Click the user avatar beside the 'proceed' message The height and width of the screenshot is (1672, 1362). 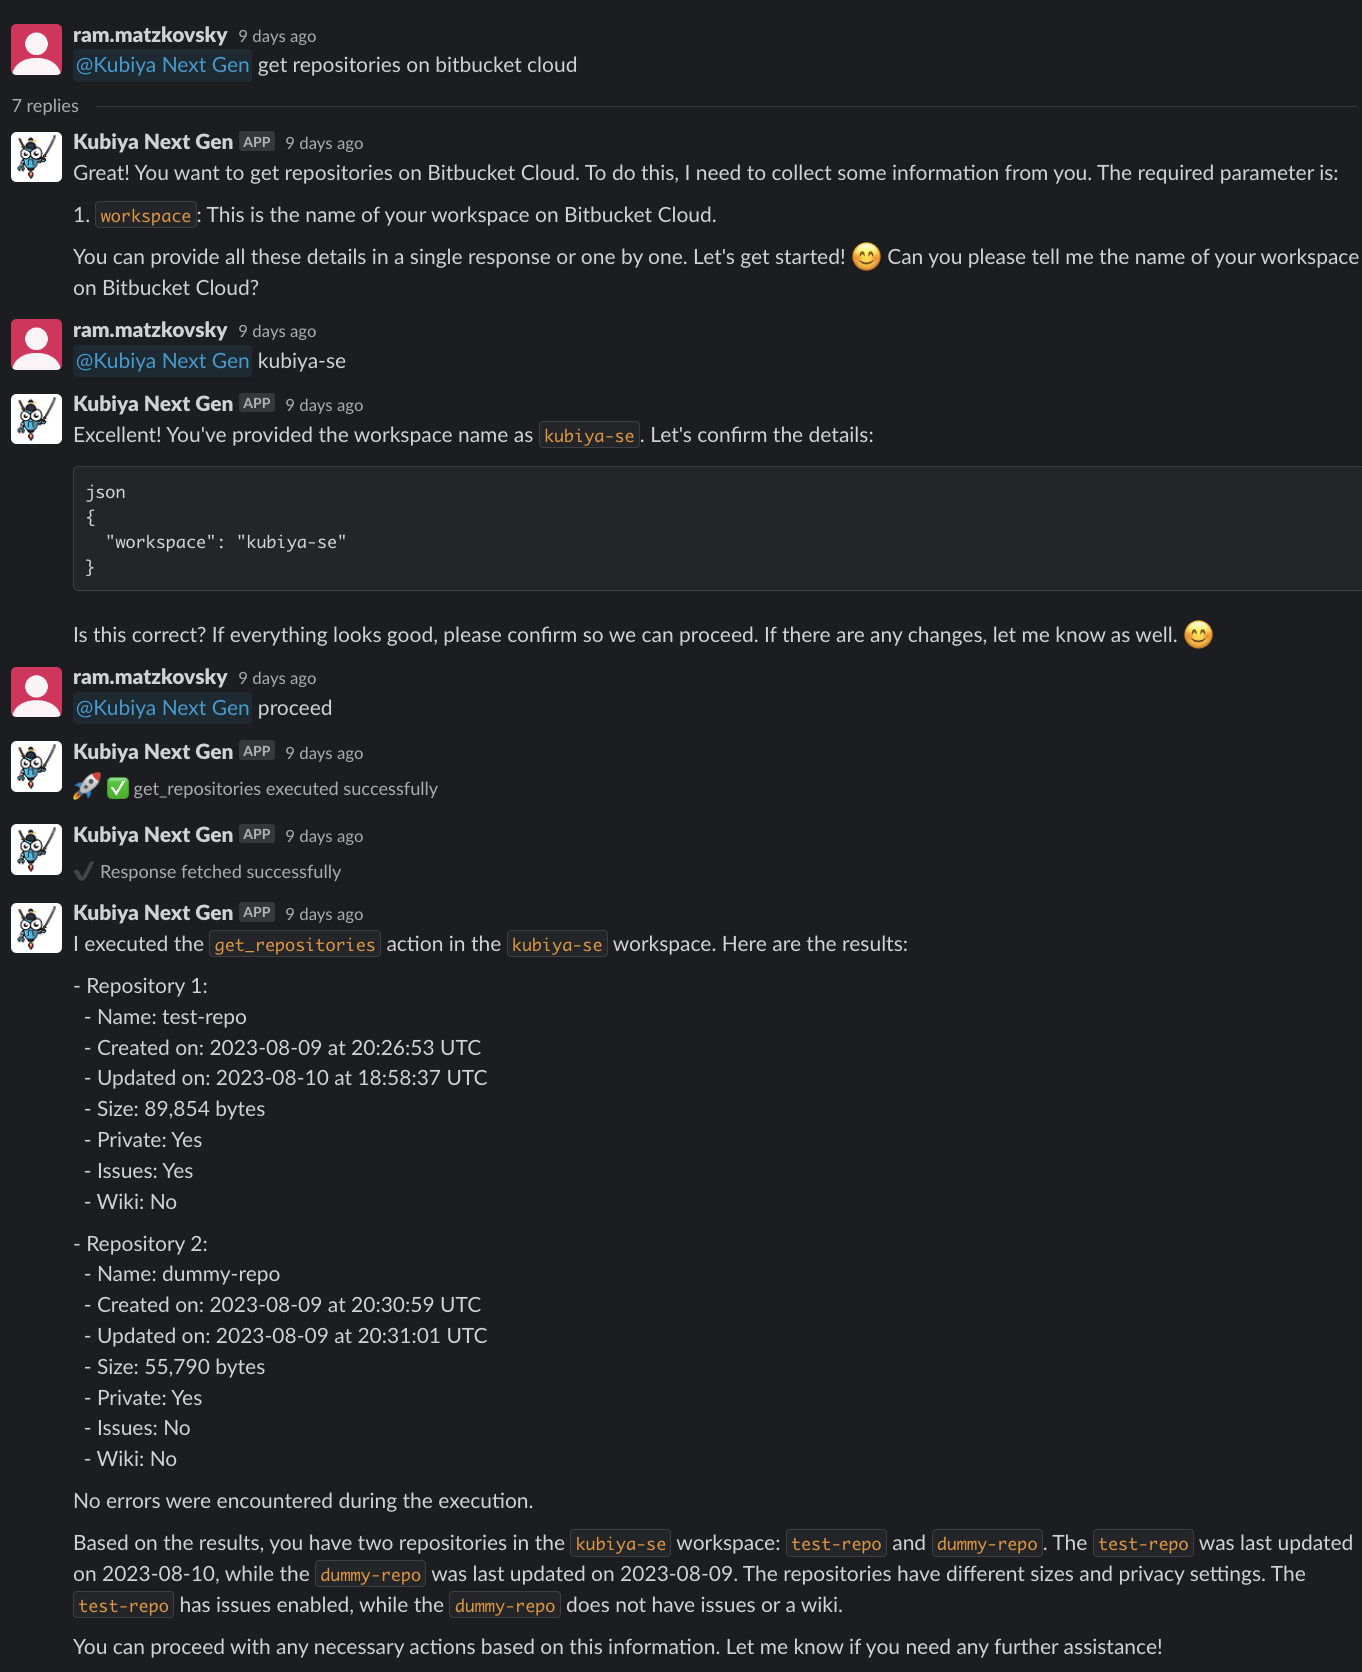[36, 692]
